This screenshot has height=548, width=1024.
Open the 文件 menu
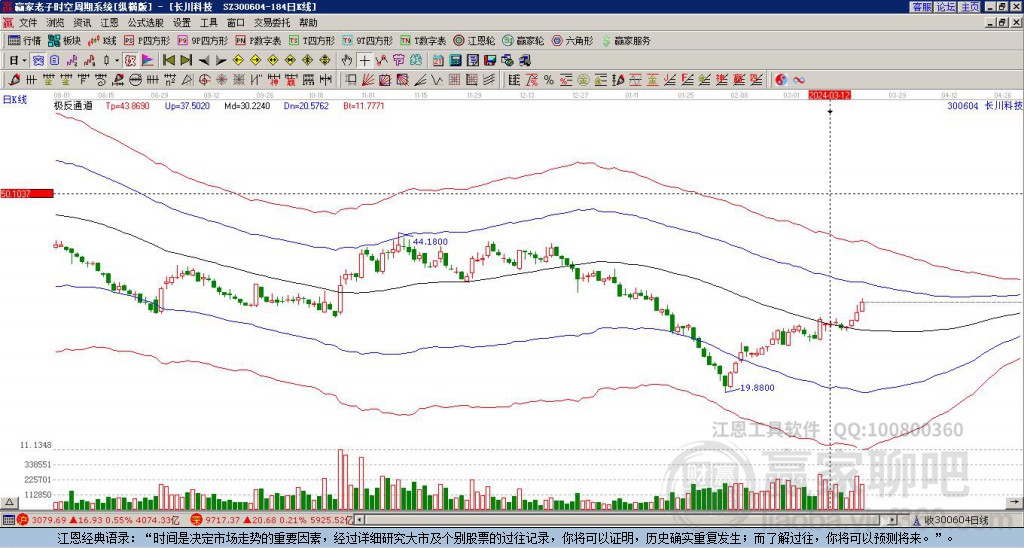28,23
